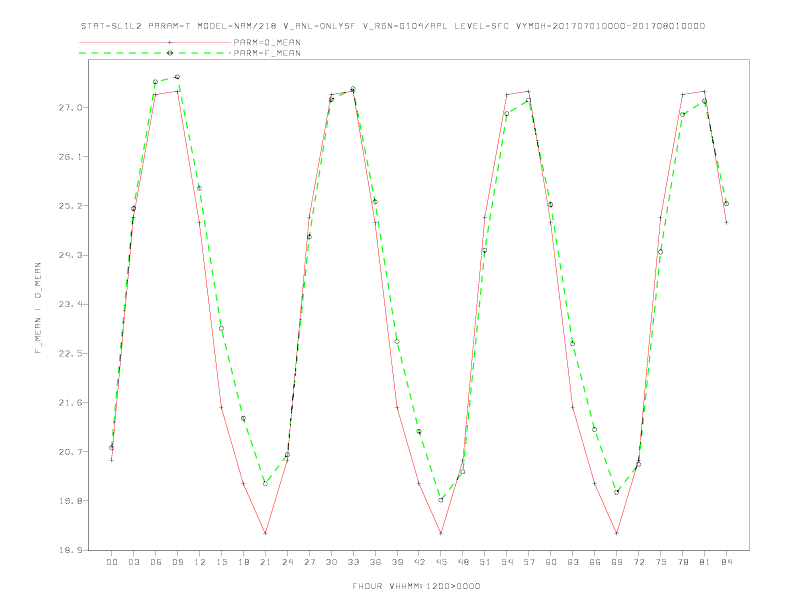The width and height of the screenshot is (792, 612).
Task: Click the F_MEAN circle marker at hour 84
Action: pos(726,203)
